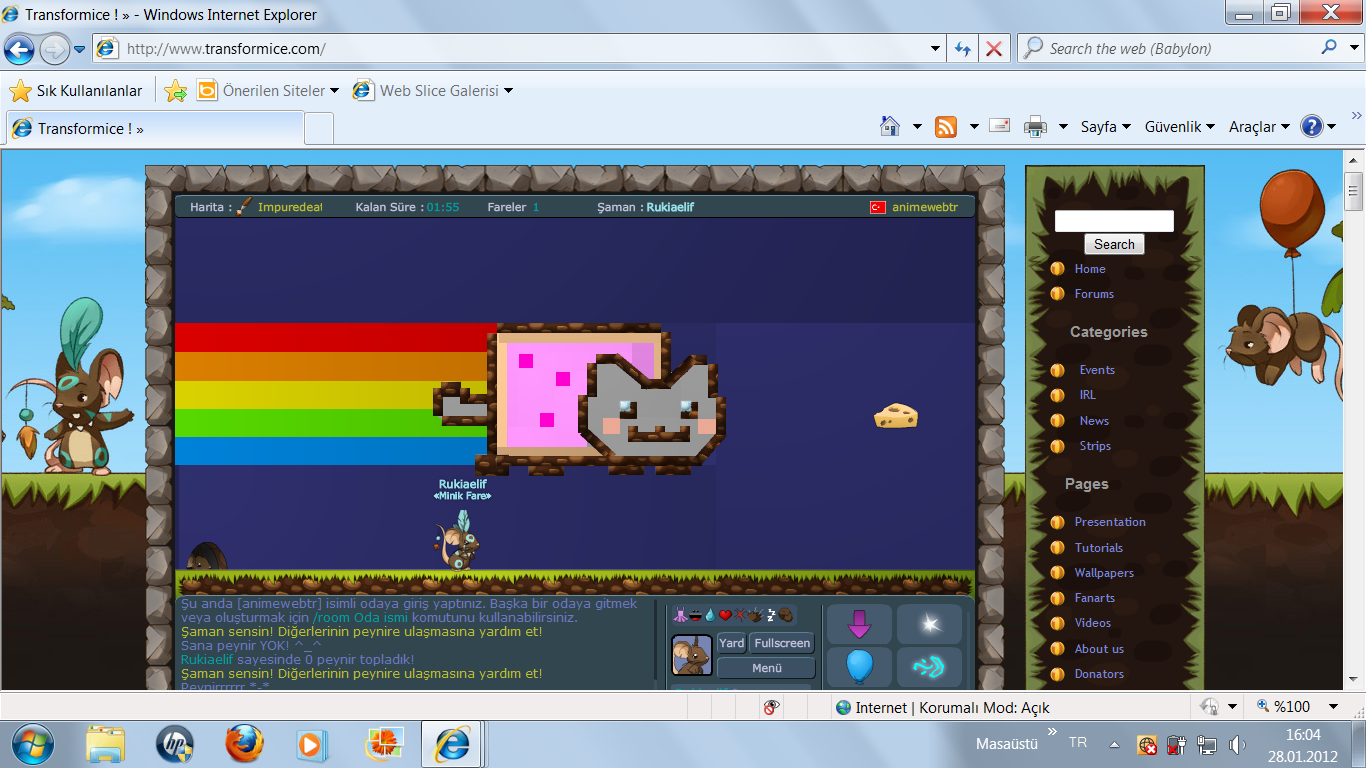Click the add to favorites bar star icon

pos(176,91)
